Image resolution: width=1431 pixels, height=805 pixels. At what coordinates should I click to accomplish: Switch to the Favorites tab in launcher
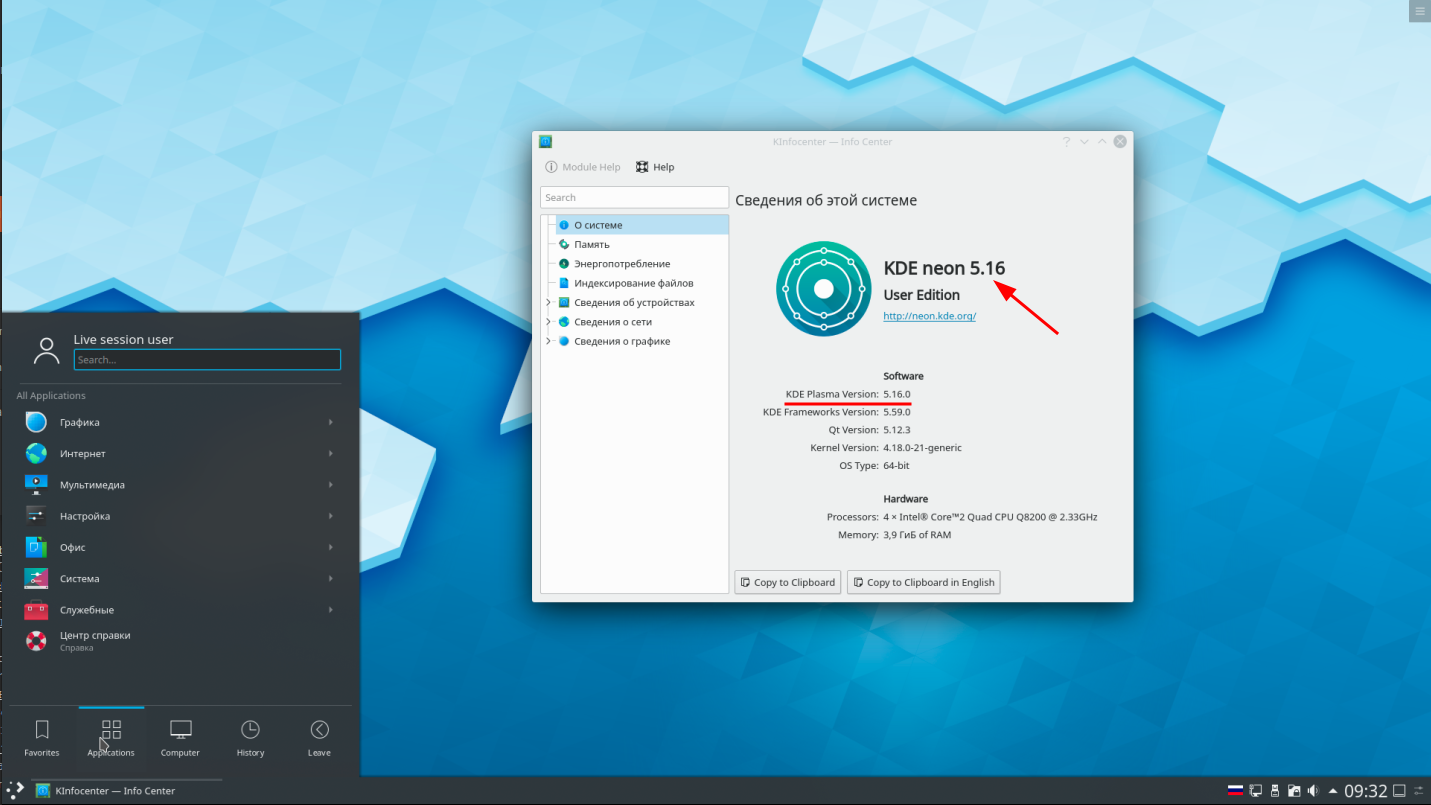tap(41, 737)
